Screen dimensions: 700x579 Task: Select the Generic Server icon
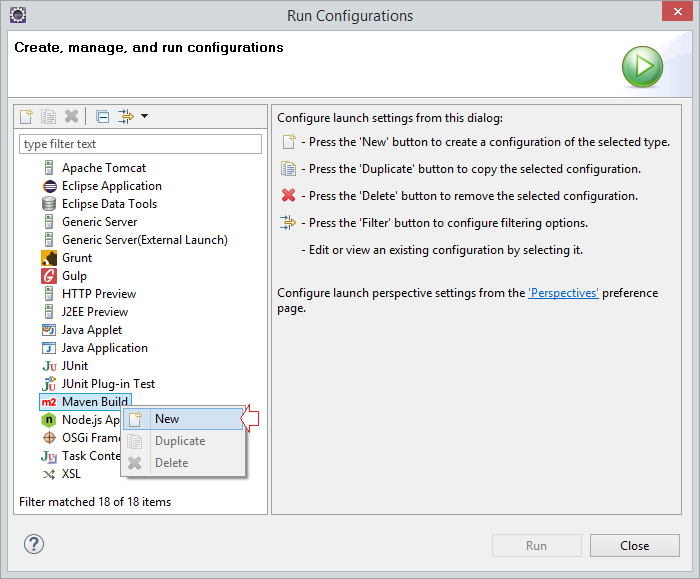click(x=49, y=222)
